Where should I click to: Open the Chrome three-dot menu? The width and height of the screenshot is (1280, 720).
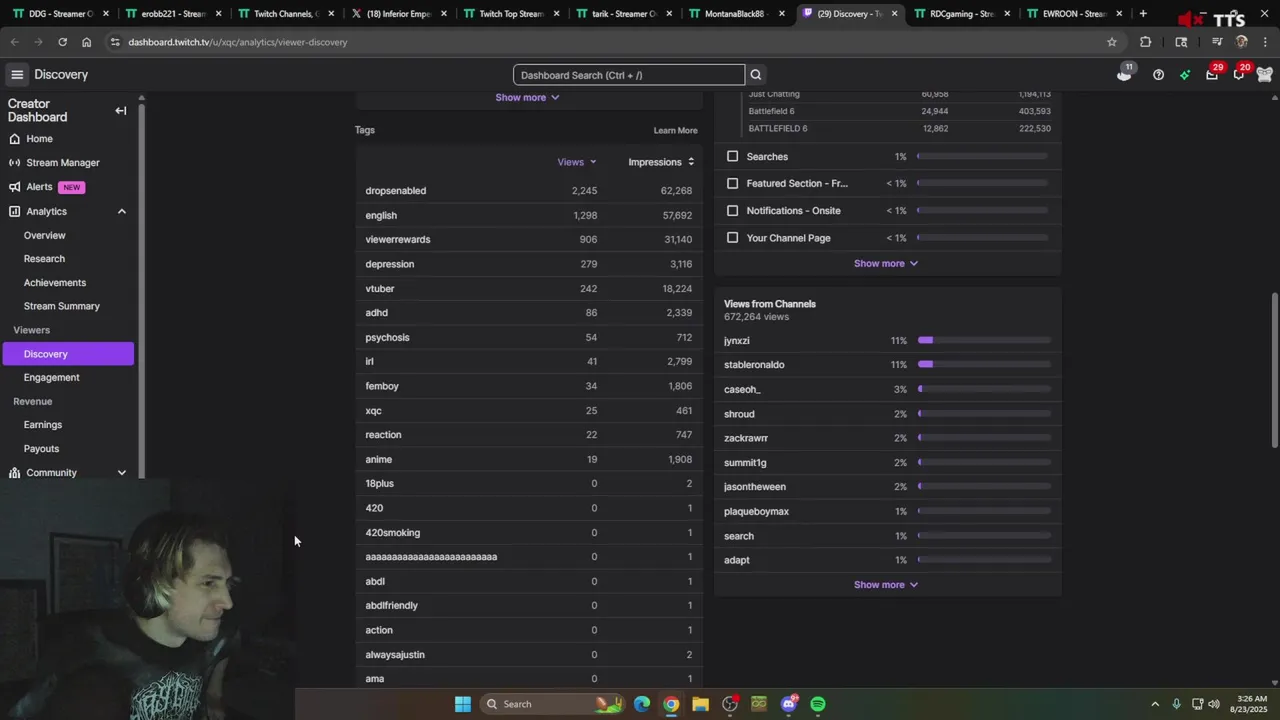1266,42
